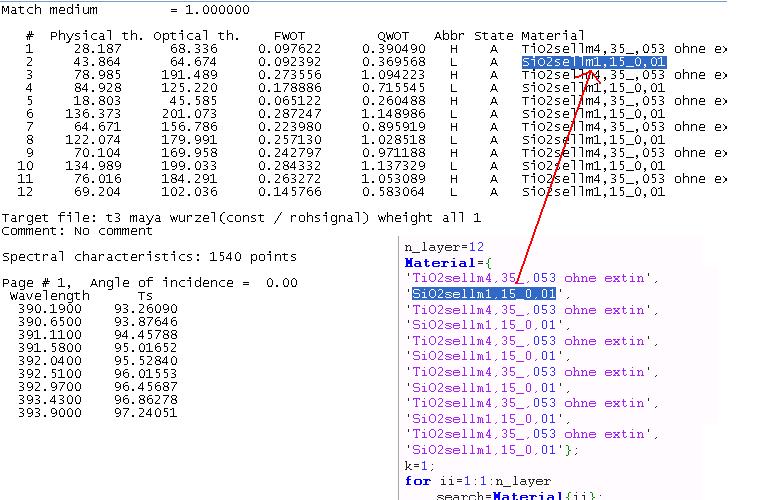Viewport: 759px width, 500px height.
Task: Click the physical thickness value 28.187
Action: tap(100, 49)
